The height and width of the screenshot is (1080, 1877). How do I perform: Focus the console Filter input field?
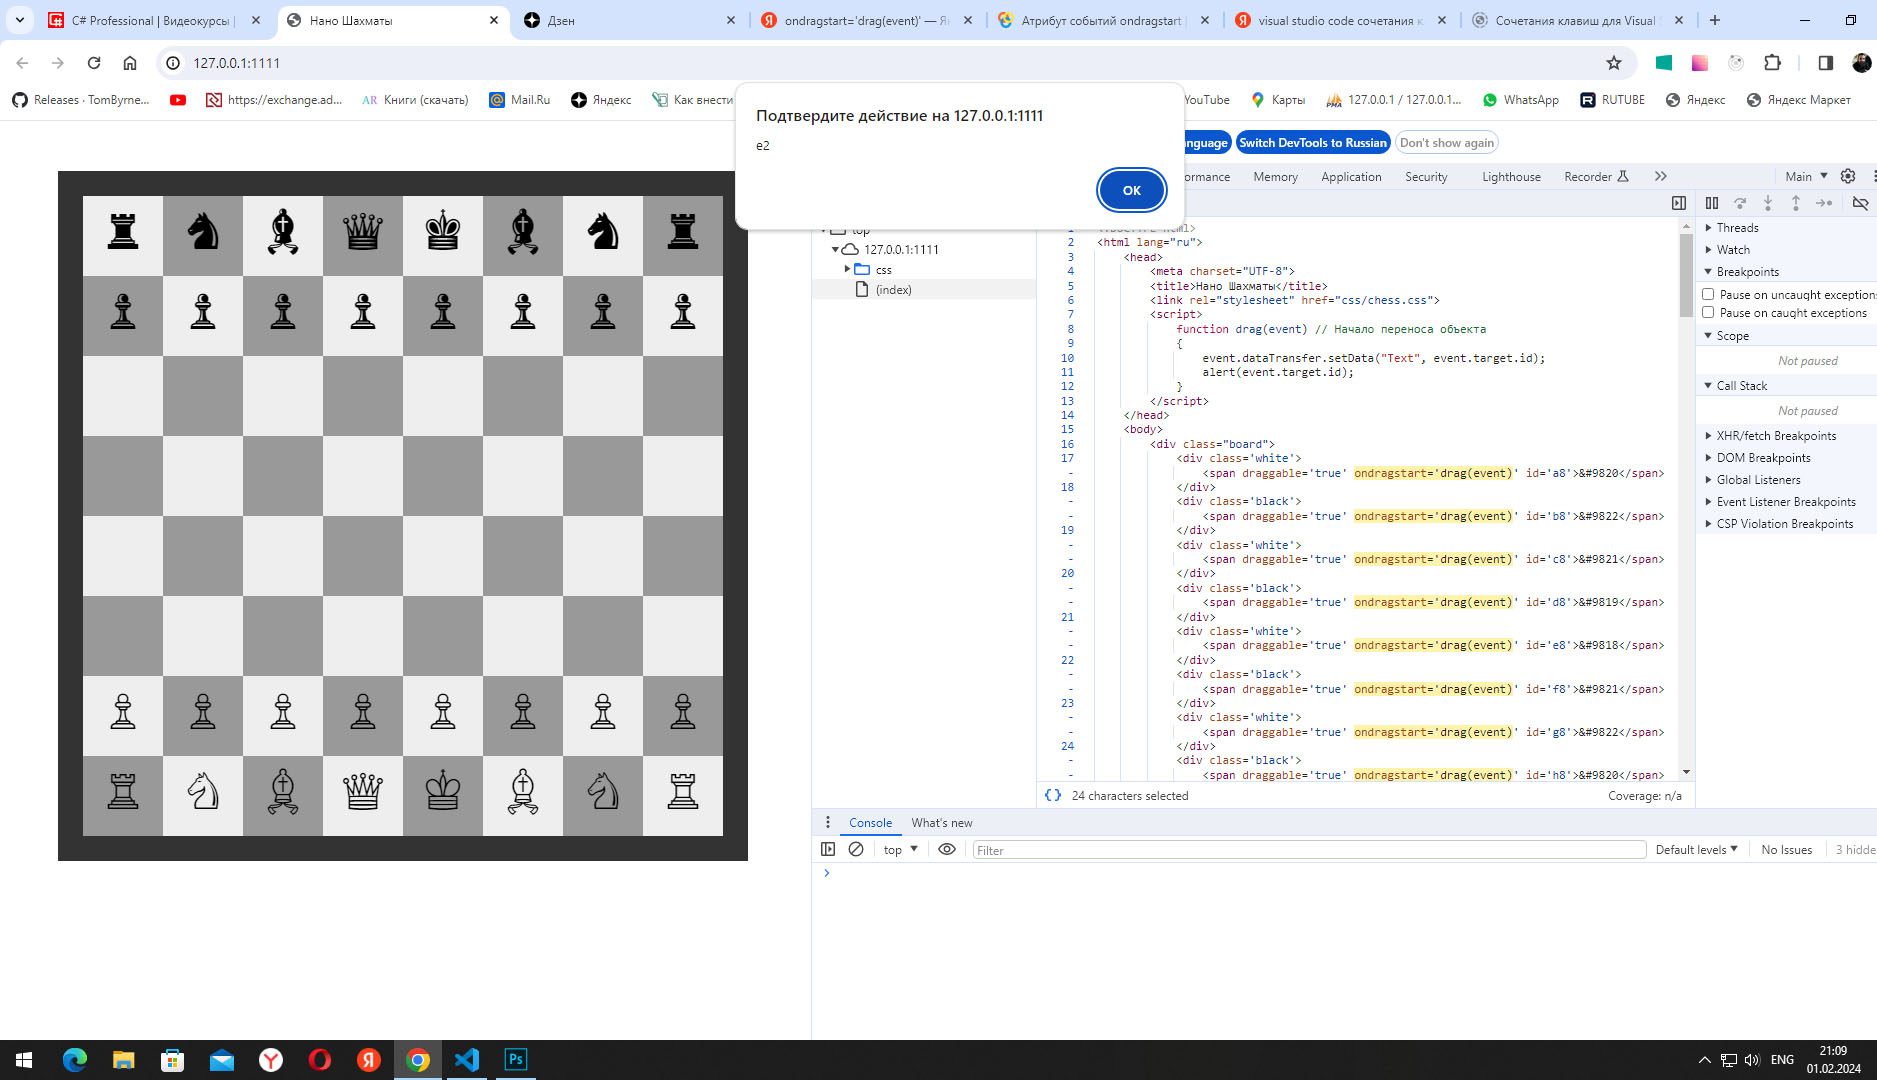pyautogui.click(x=1309, y=850)
